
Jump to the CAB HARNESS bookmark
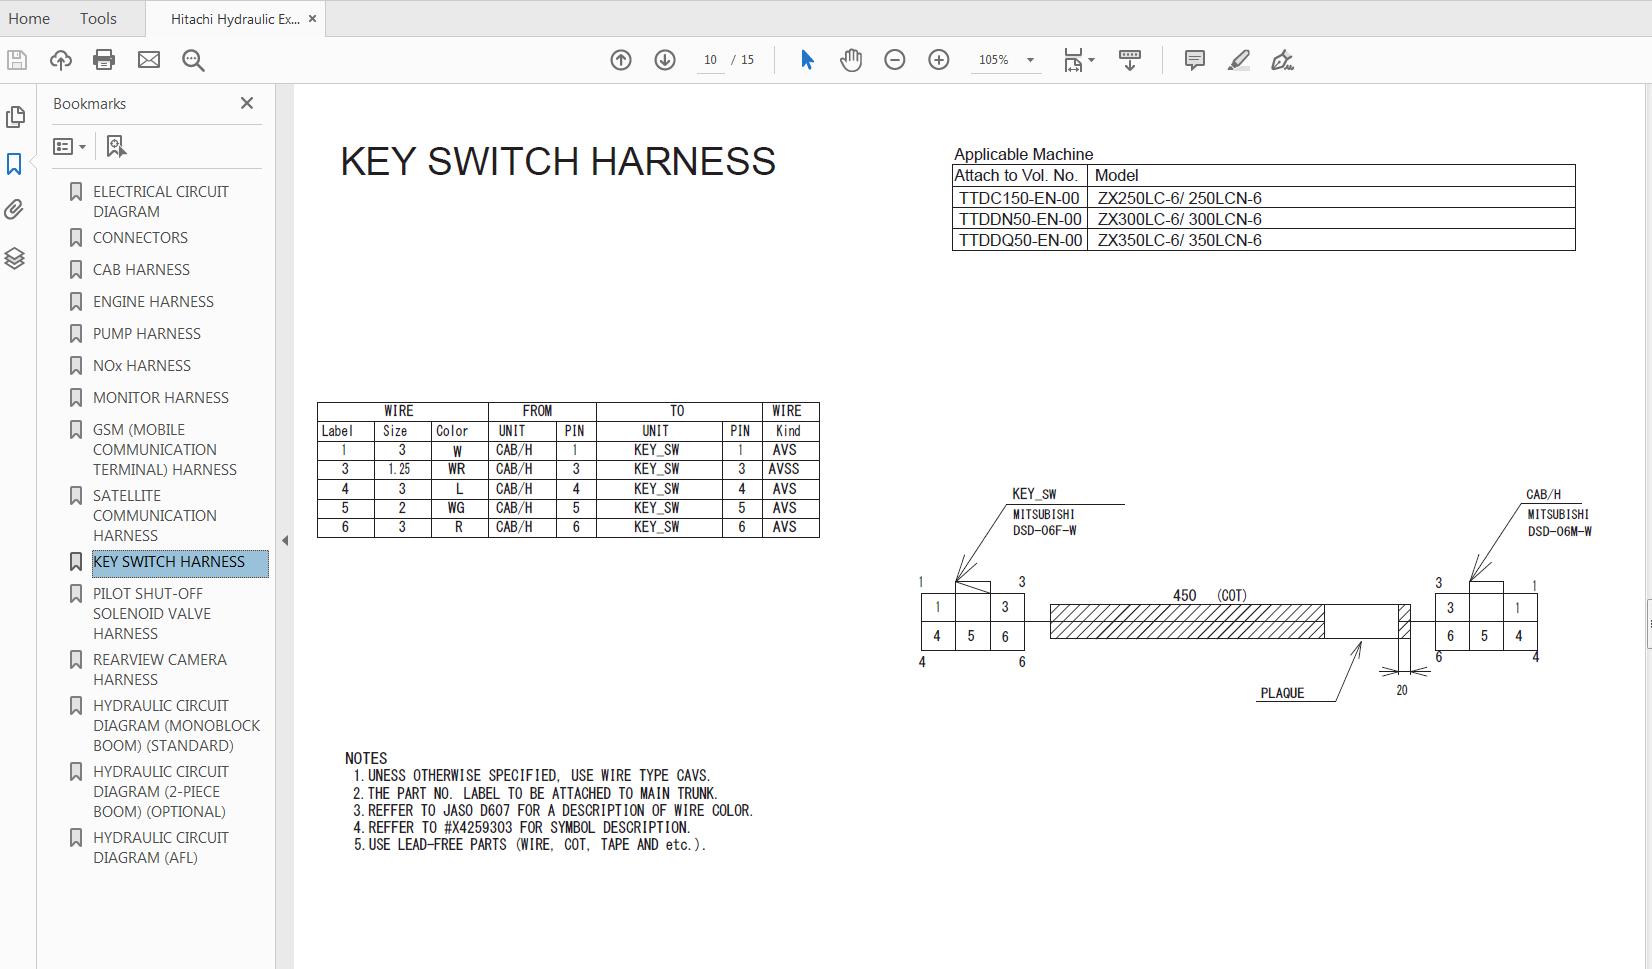[x=140, y=269]
